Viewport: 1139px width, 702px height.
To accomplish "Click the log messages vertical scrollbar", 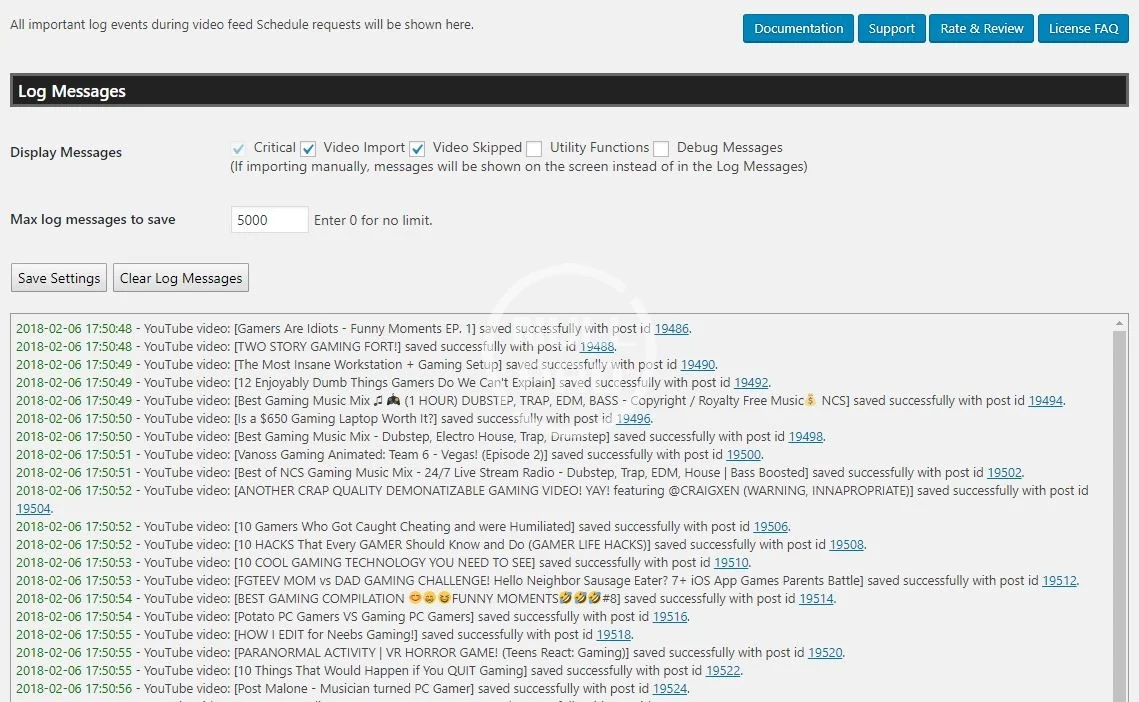I will (1120, 500).
